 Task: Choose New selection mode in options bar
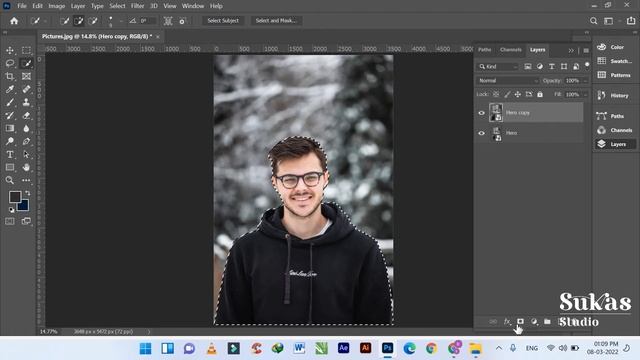(64, 21)
